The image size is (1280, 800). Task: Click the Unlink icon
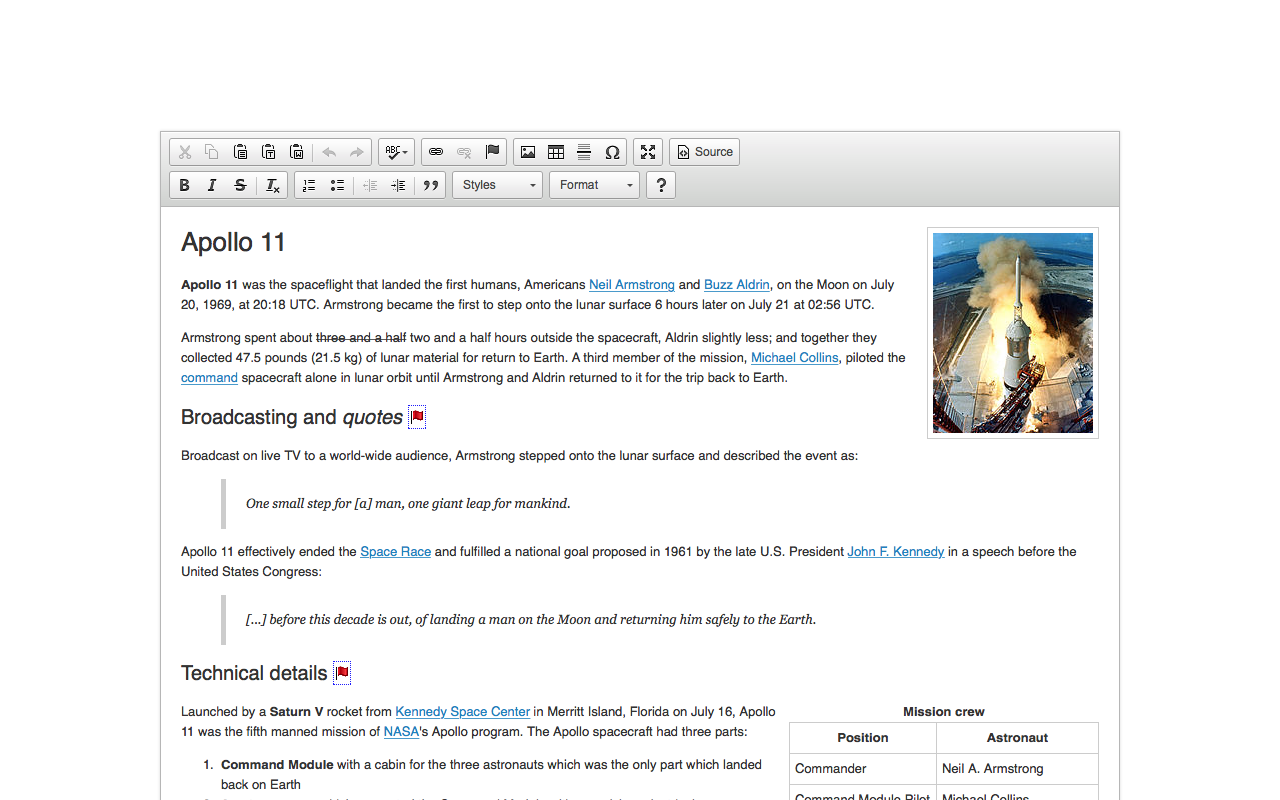click(464, 152)
